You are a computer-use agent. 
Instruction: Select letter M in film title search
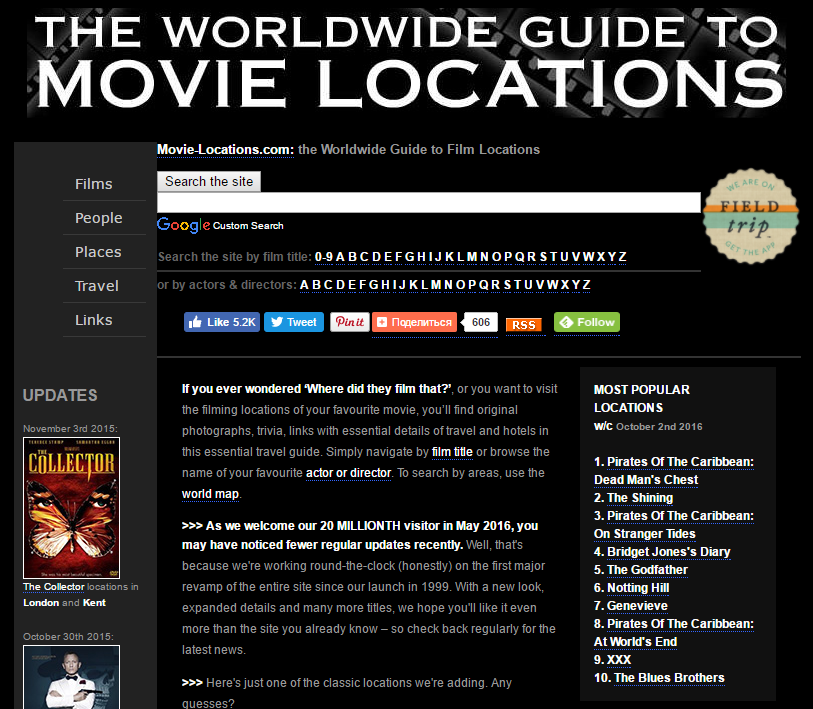click(474, 257)
